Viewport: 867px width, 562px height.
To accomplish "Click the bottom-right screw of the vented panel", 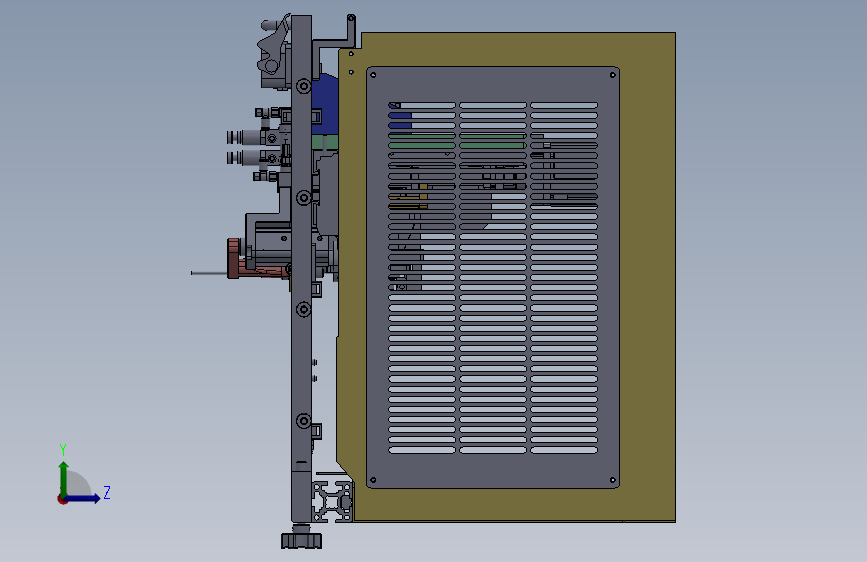I will pyautogui.click(x=613, y=480).
